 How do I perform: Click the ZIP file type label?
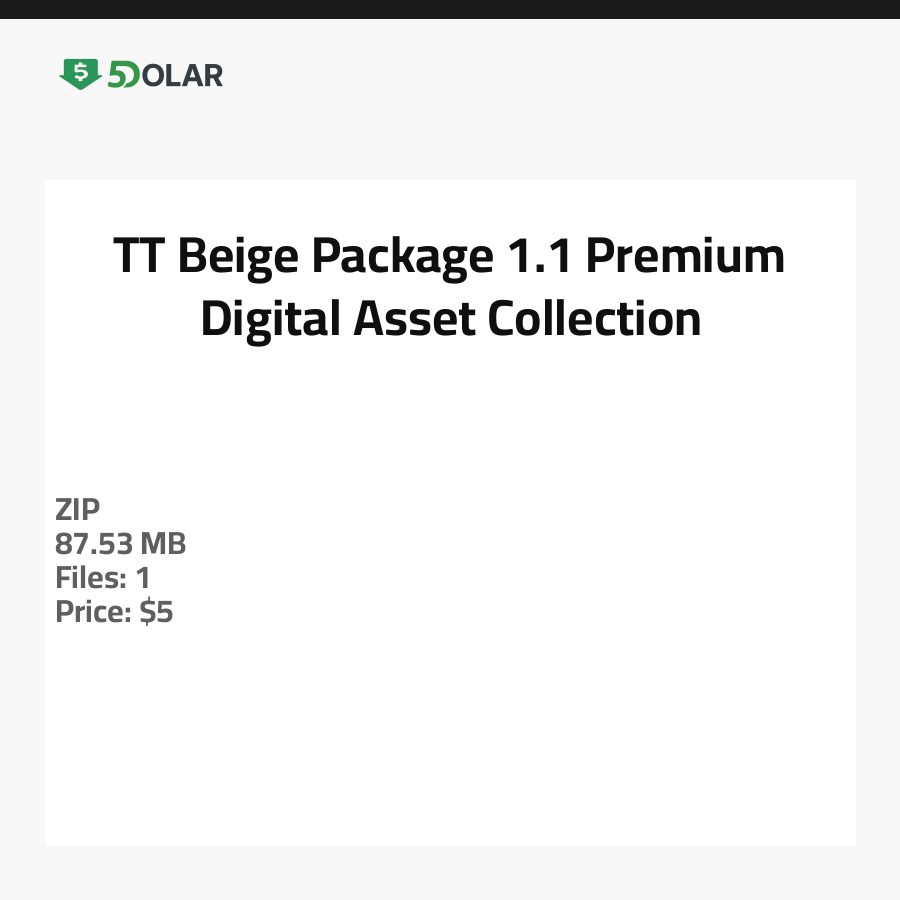point(78,510)
